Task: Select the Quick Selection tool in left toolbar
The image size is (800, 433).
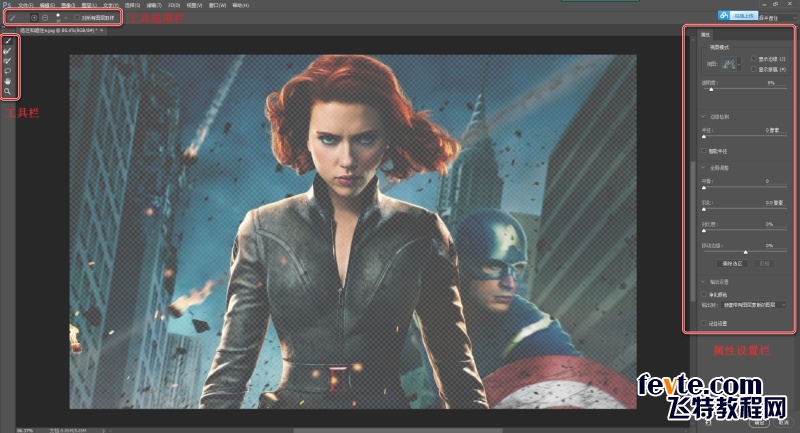Action: [x=8, y=41]
